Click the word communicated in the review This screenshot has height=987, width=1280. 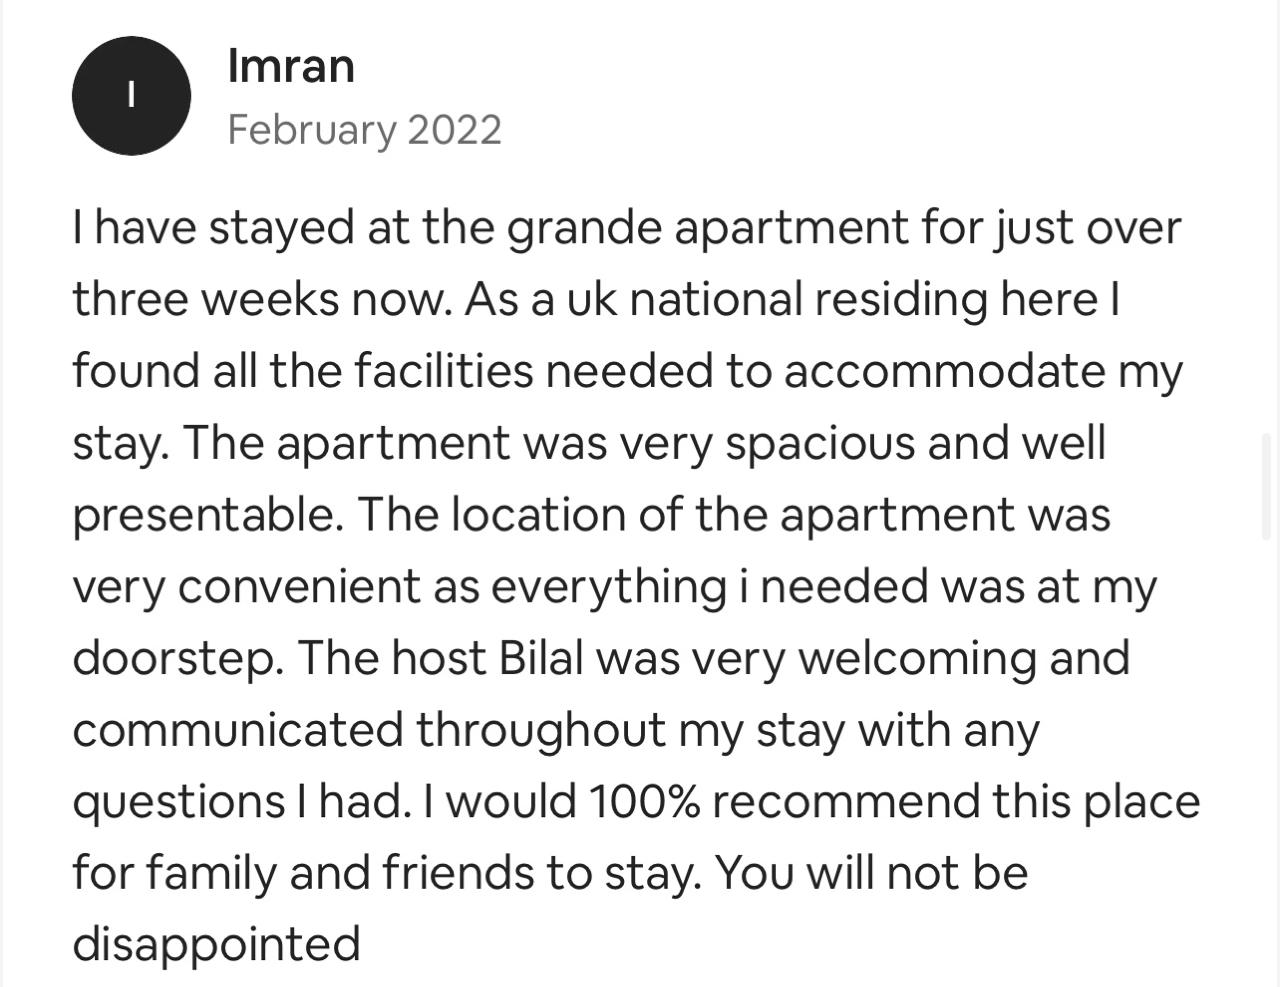click(x=238, y=730)
